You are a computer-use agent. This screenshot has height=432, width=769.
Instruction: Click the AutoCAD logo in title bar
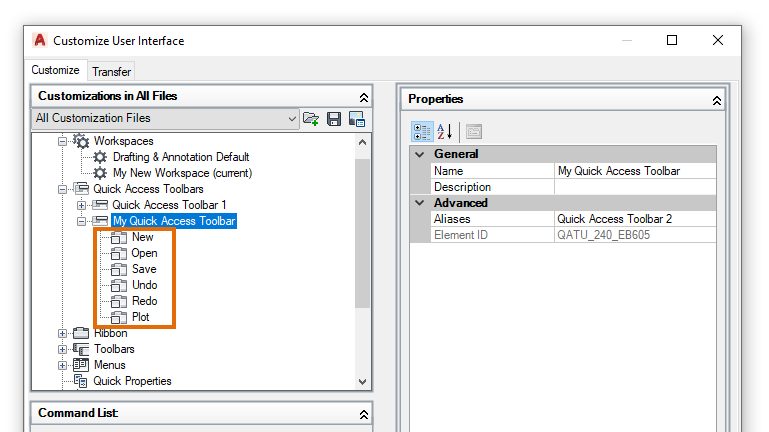(x=40, y=40)
